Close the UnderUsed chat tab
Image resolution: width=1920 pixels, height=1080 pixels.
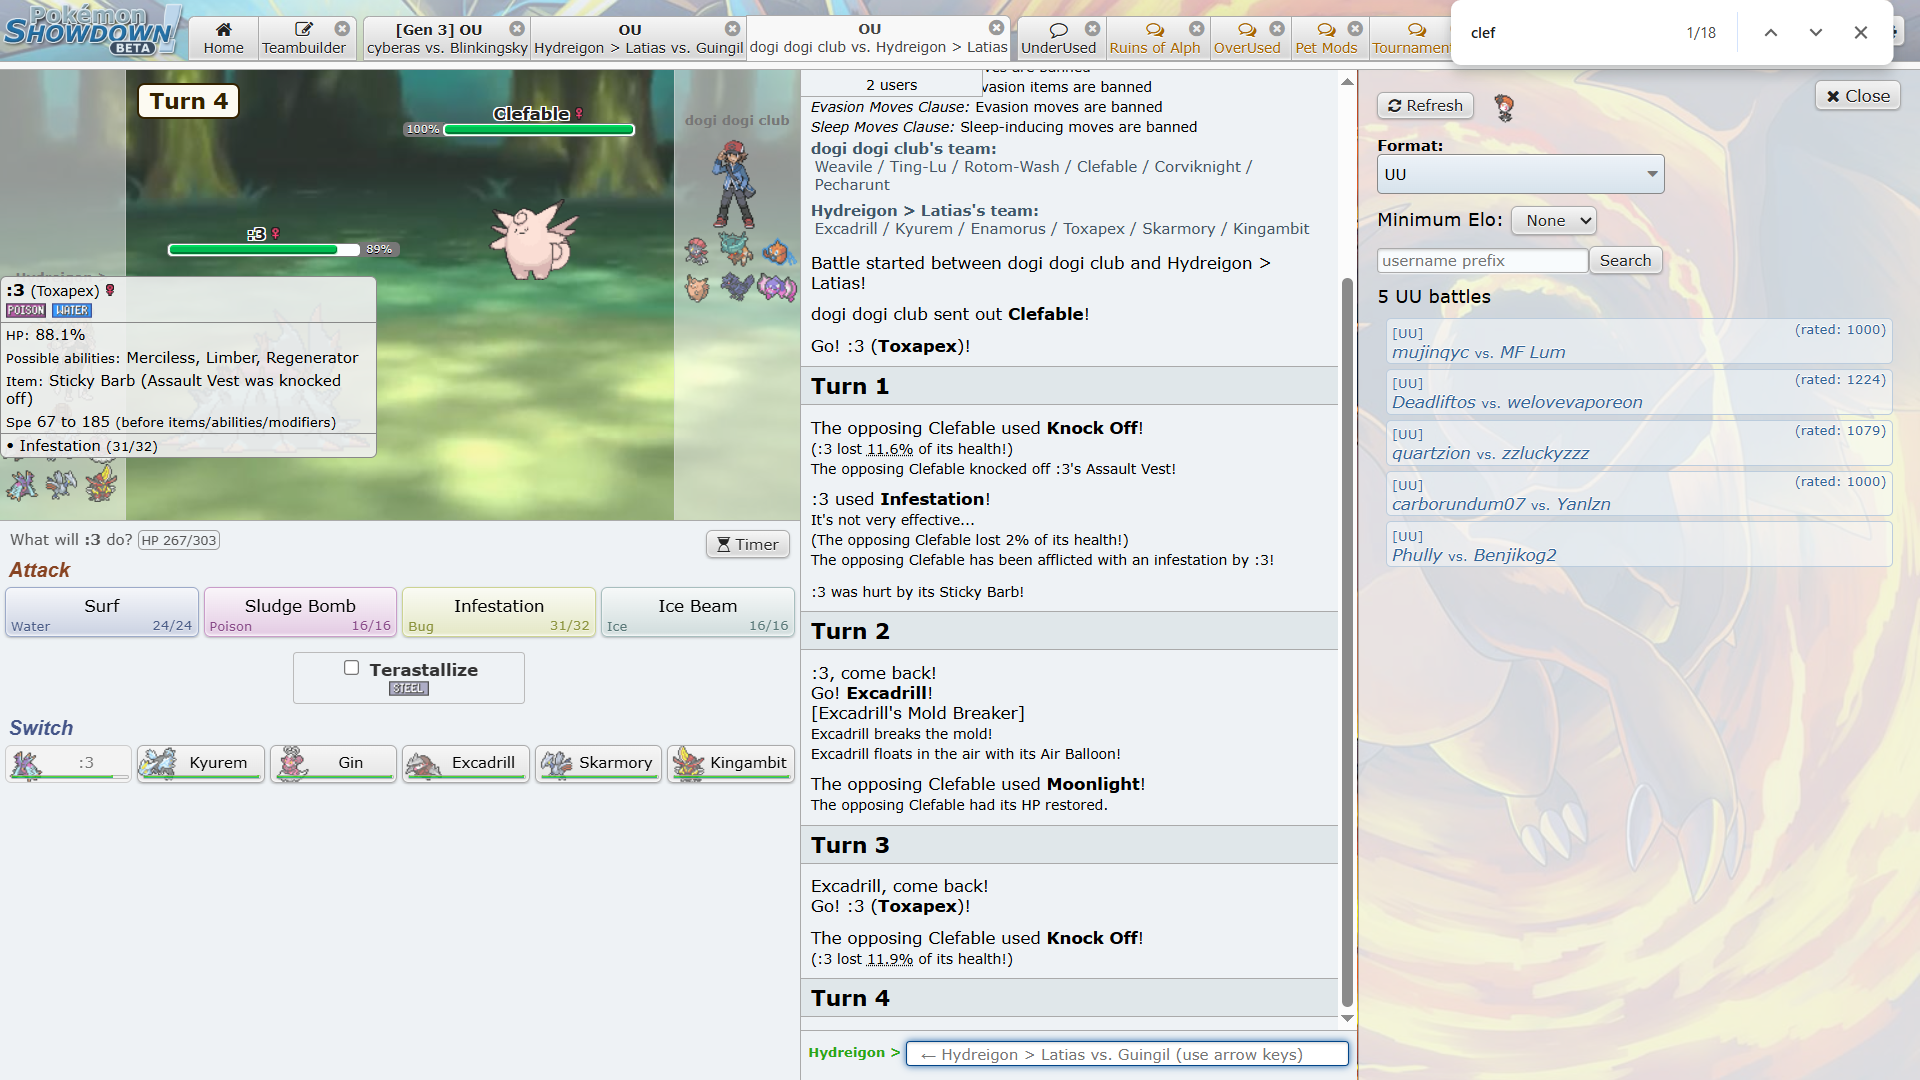pyautogui.click(x=1093, y=29)
